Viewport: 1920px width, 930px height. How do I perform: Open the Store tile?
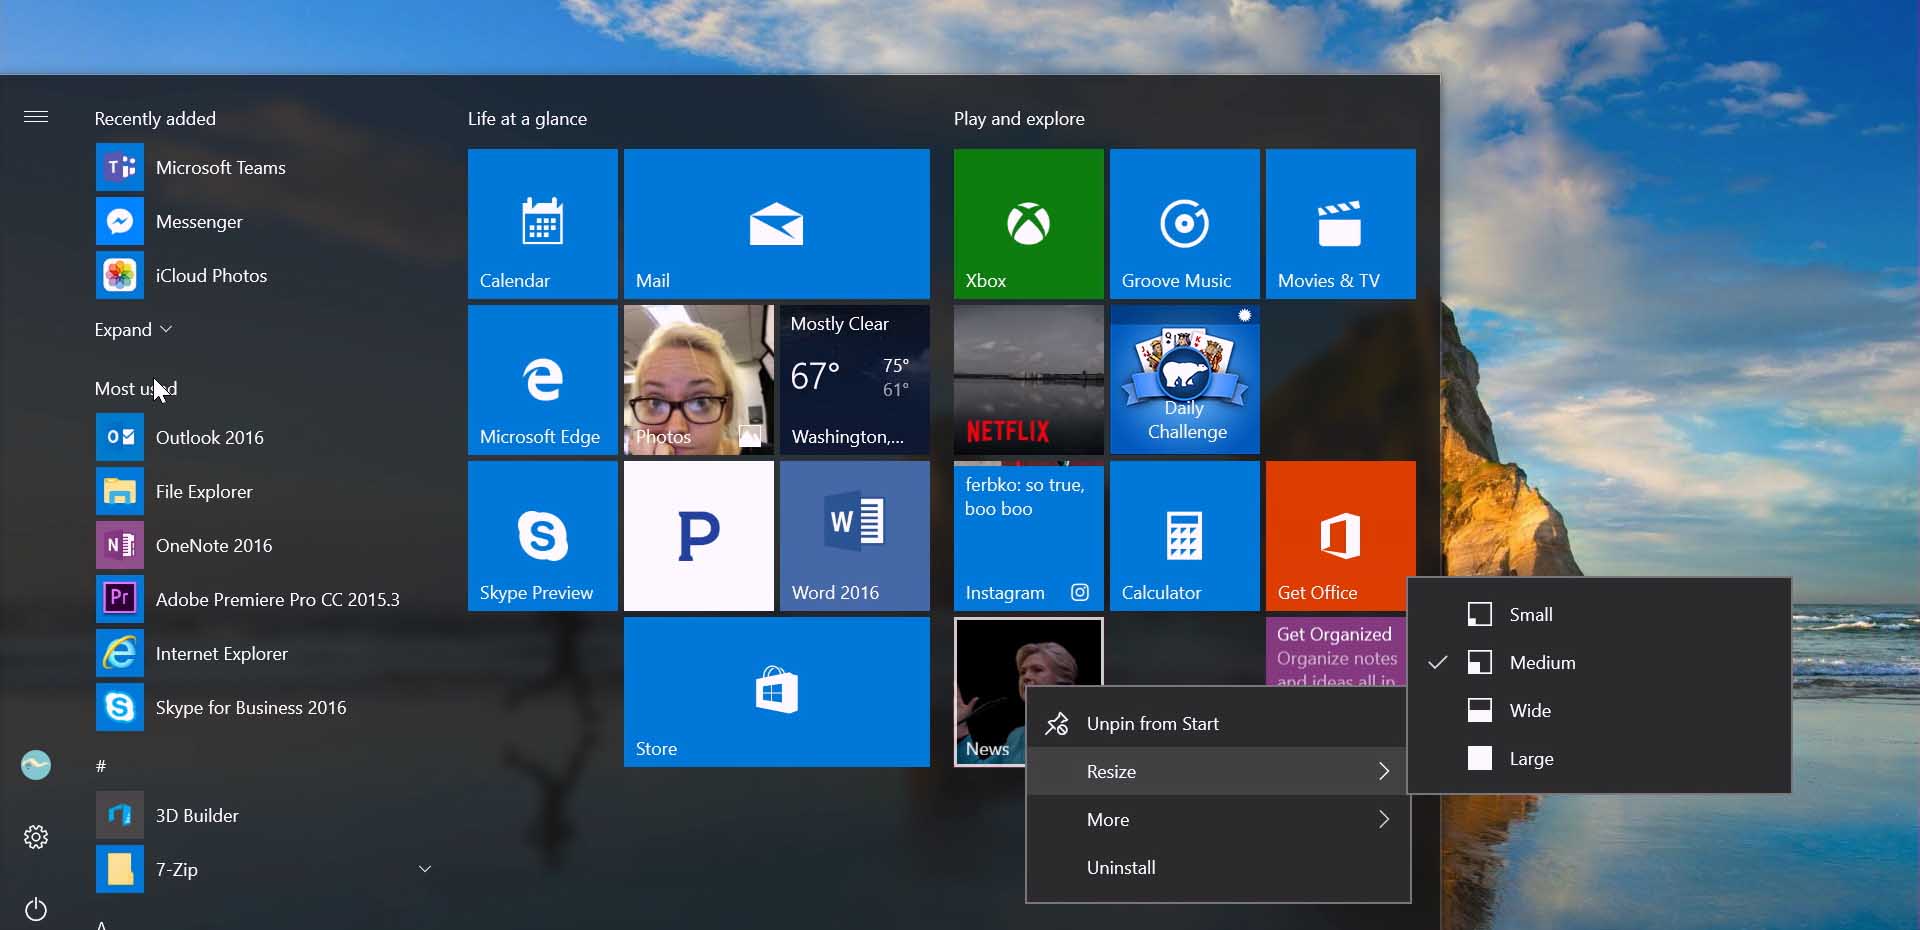(777, 692)
